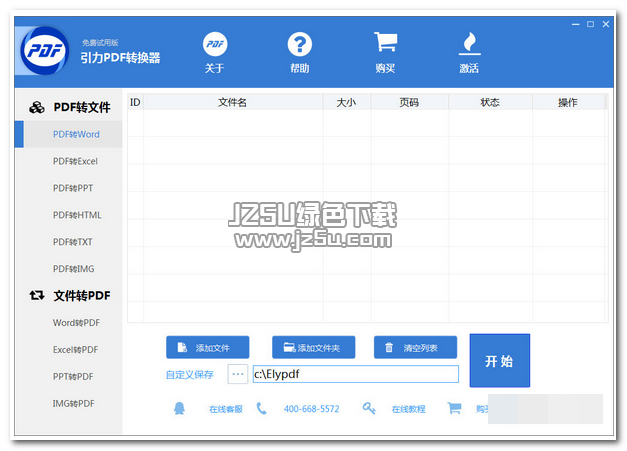Screen dimensions: 627x451
Task: Click the key icon beside 在线教程
Action: coord(369,408)
